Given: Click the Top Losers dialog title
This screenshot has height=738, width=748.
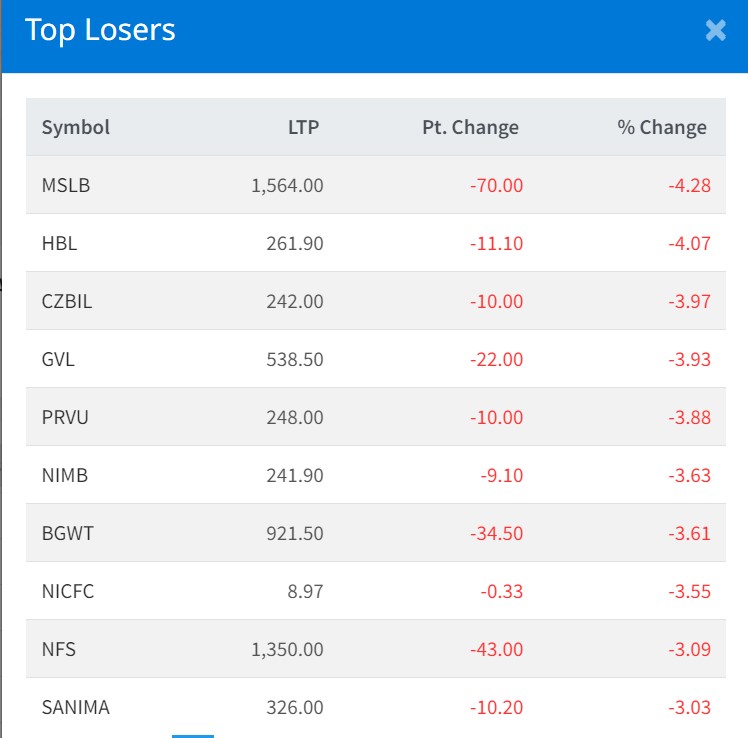Looking at the screenshot, I should click(100, 30).
